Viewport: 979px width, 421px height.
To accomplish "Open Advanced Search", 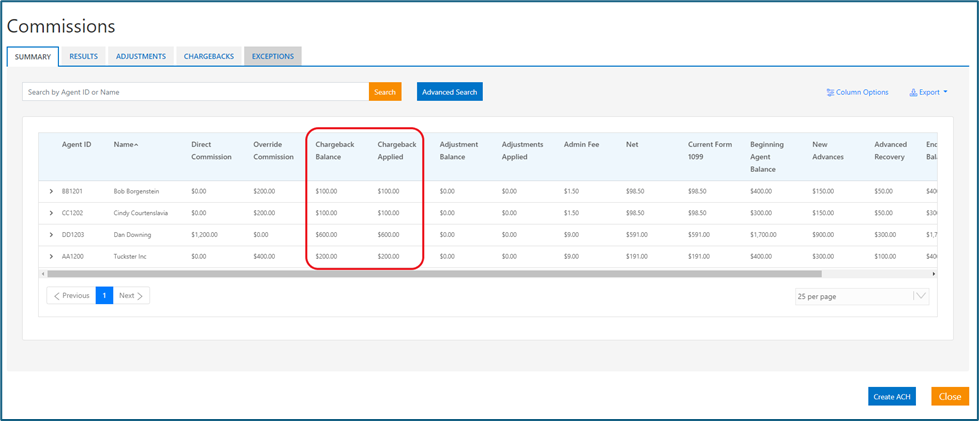I will coord(450,92).
